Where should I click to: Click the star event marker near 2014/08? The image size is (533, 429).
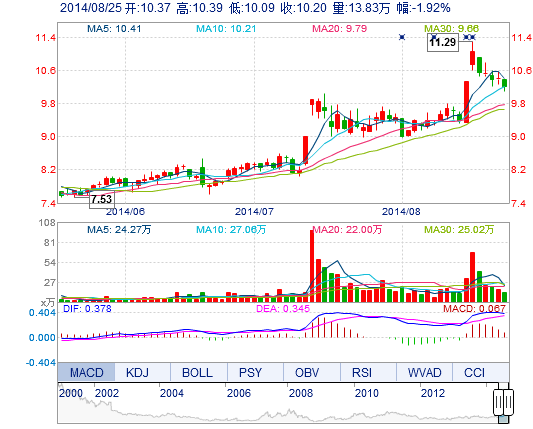click(x=402, y=37)
